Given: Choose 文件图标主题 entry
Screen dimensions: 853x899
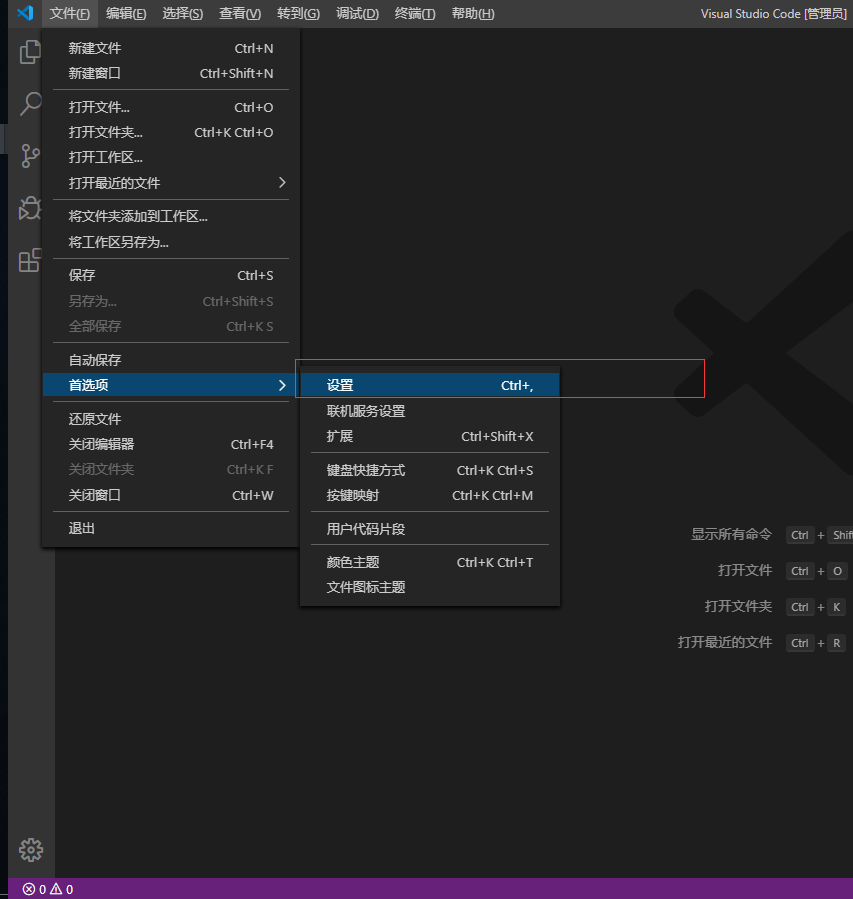Looking at the screenshot, I should tap(429, 587).
